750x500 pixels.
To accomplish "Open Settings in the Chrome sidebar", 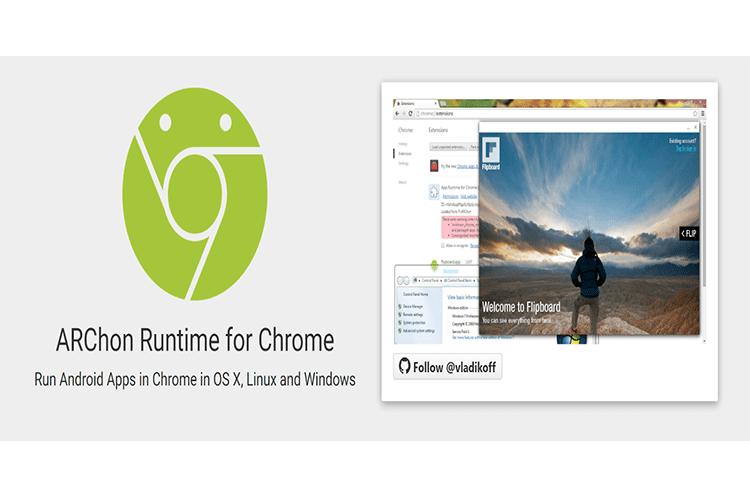I will [x=404, y=163].
